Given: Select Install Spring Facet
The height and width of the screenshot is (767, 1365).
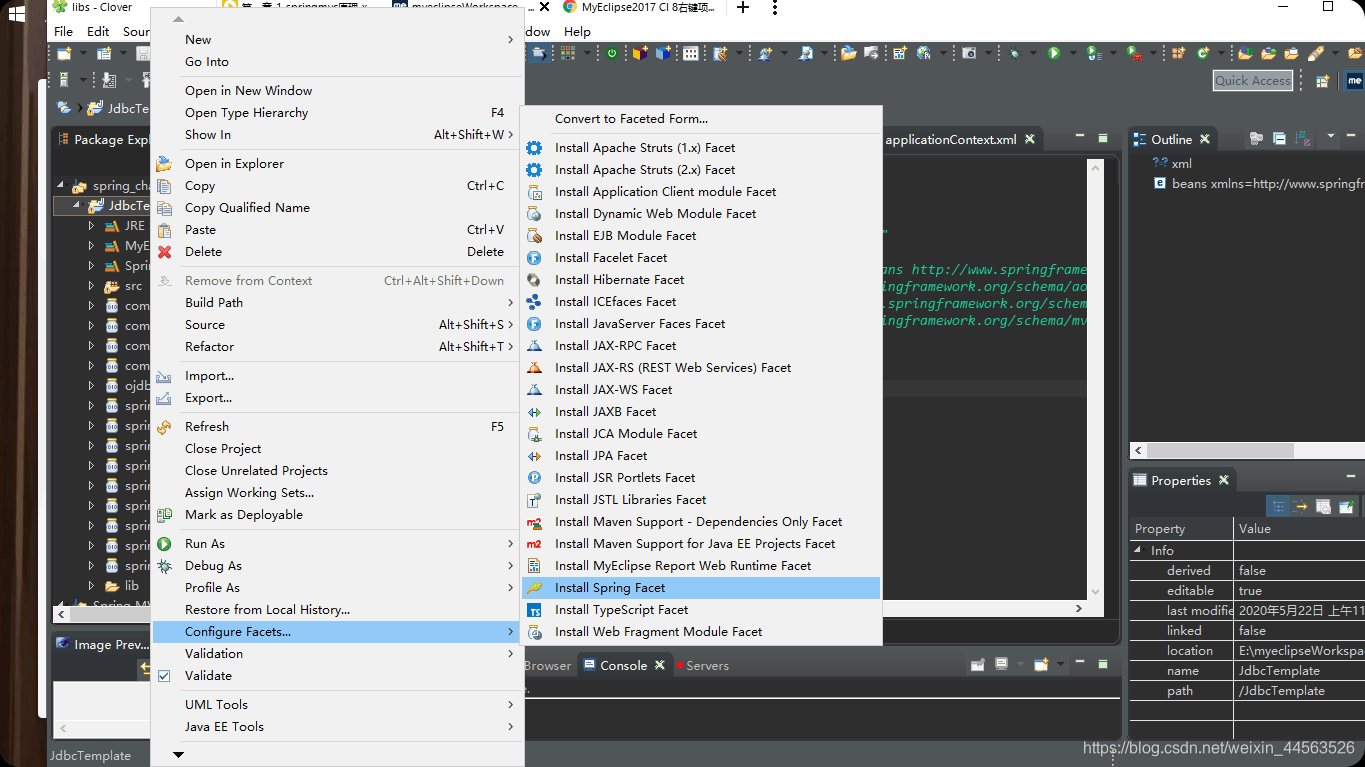Looking at the screenshot, I should 700,588.
